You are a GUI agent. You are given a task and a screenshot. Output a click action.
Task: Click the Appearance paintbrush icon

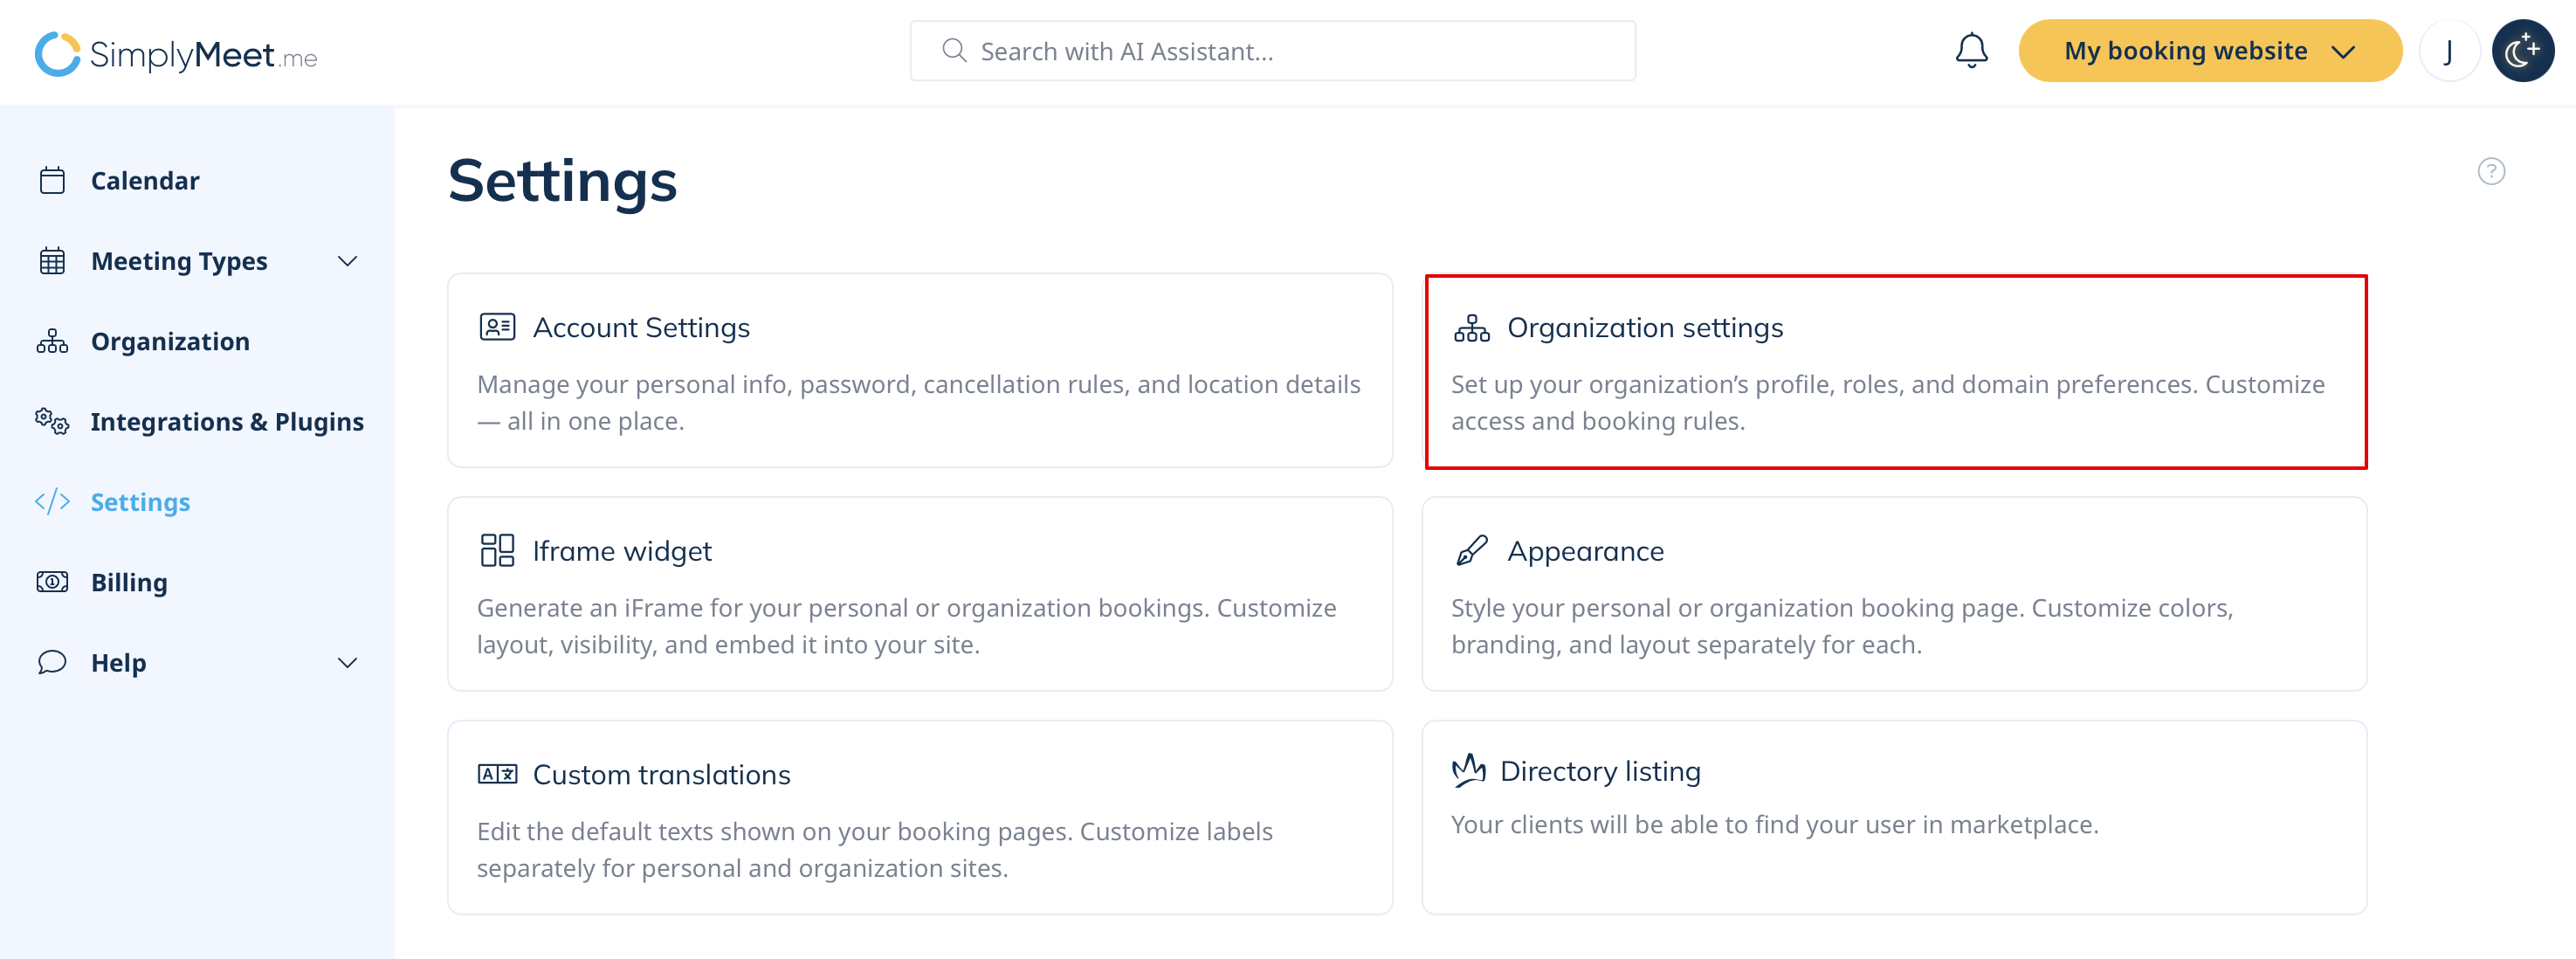(x=1471, y=551)
